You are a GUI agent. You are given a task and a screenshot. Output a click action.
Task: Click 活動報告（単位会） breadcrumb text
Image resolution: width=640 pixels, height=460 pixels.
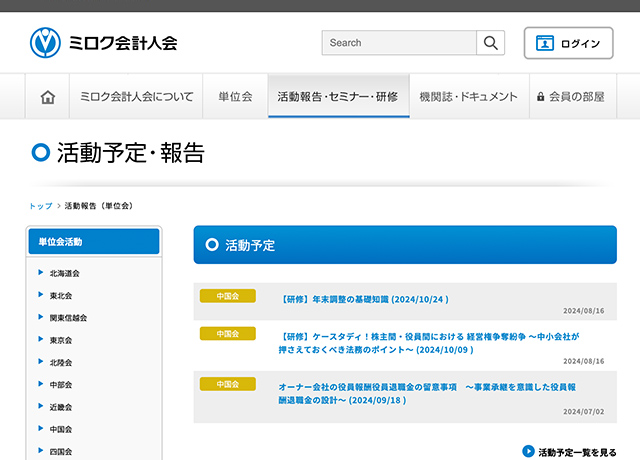pos(99,206)
